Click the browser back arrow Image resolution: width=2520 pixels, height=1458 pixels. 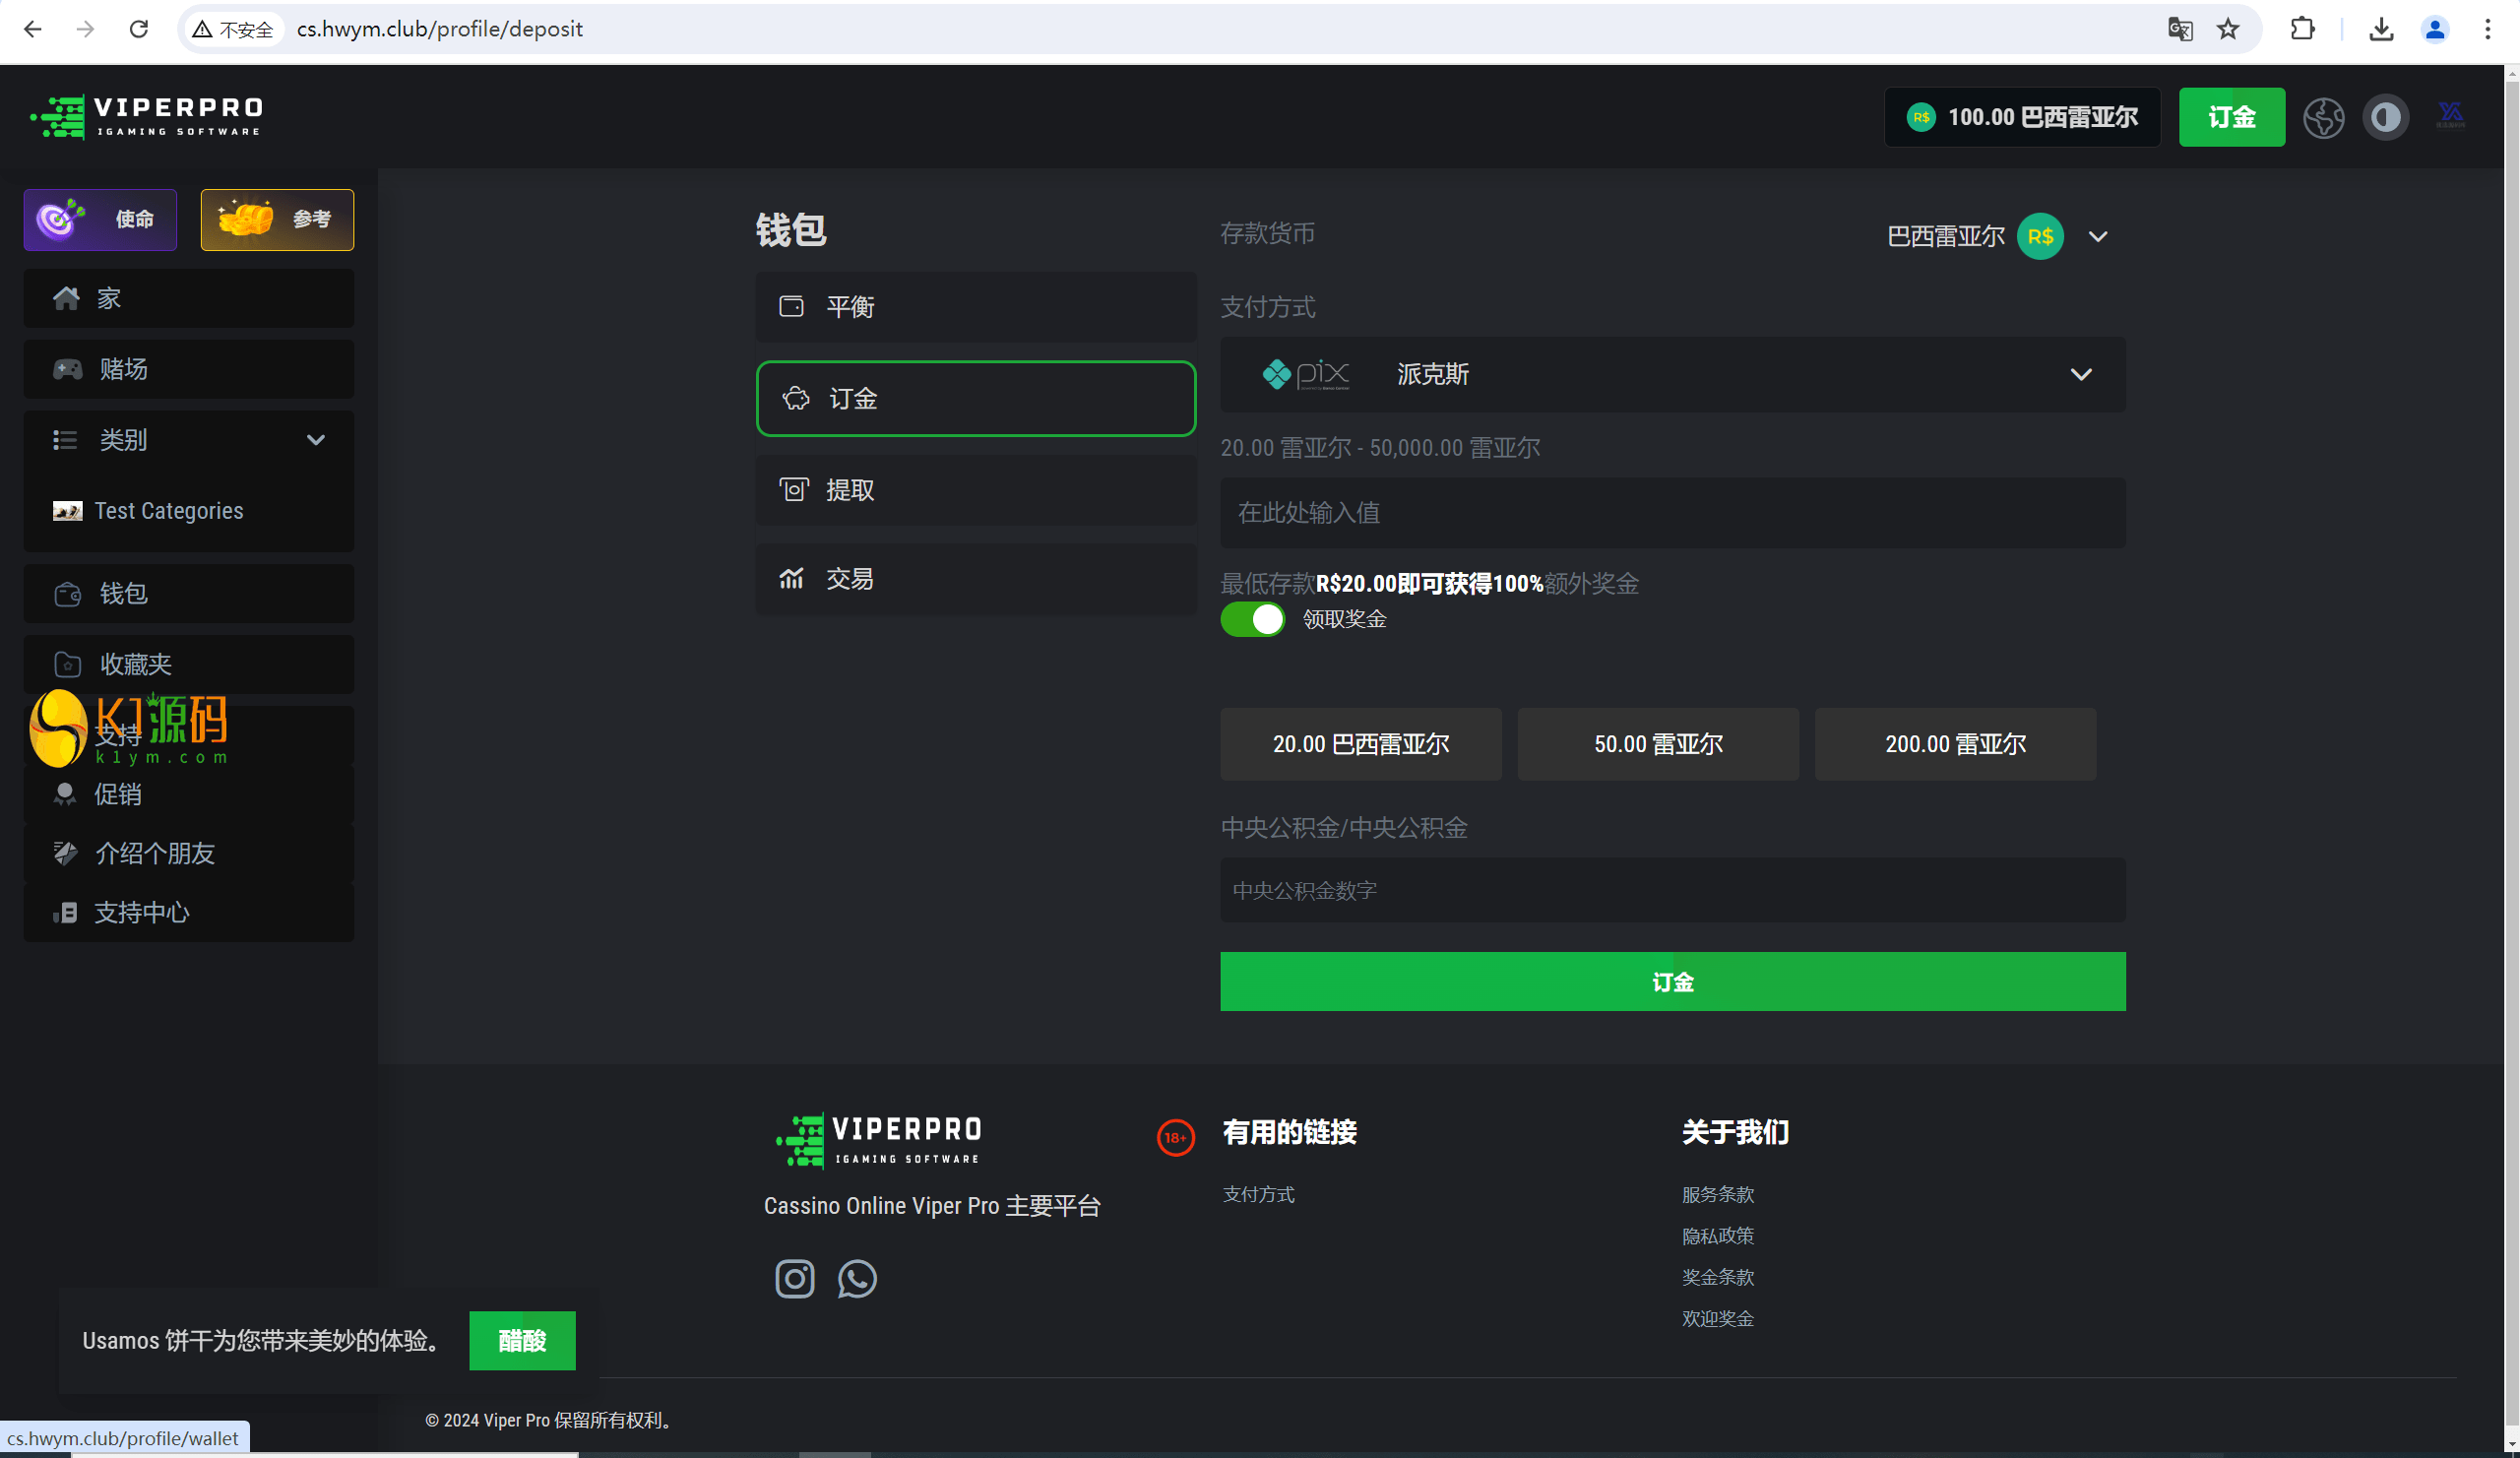(x=33, y=29)
